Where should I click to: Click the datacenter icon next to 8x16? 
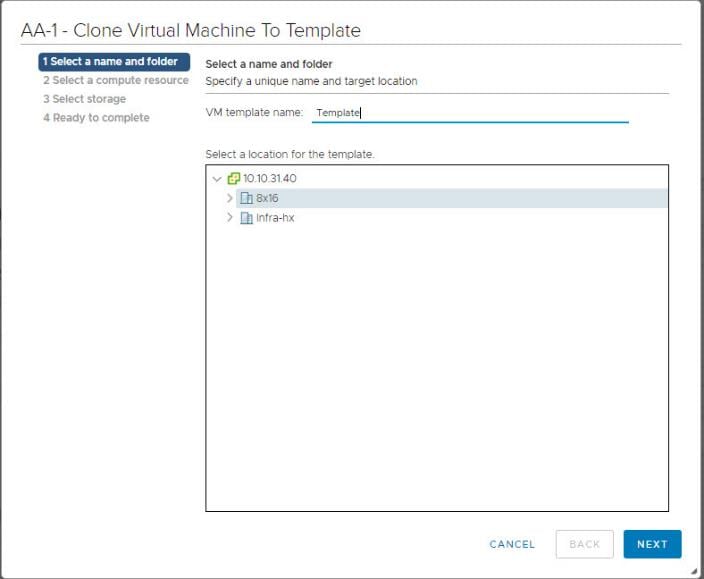coord(247,198)
